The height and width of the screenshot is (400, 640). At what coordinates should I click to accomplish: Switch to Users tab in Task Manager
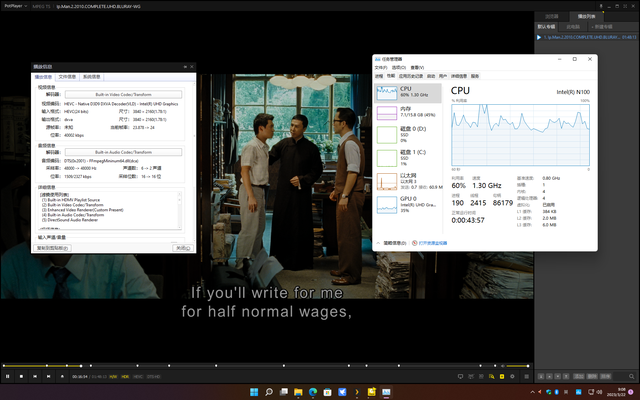point(443,76)
